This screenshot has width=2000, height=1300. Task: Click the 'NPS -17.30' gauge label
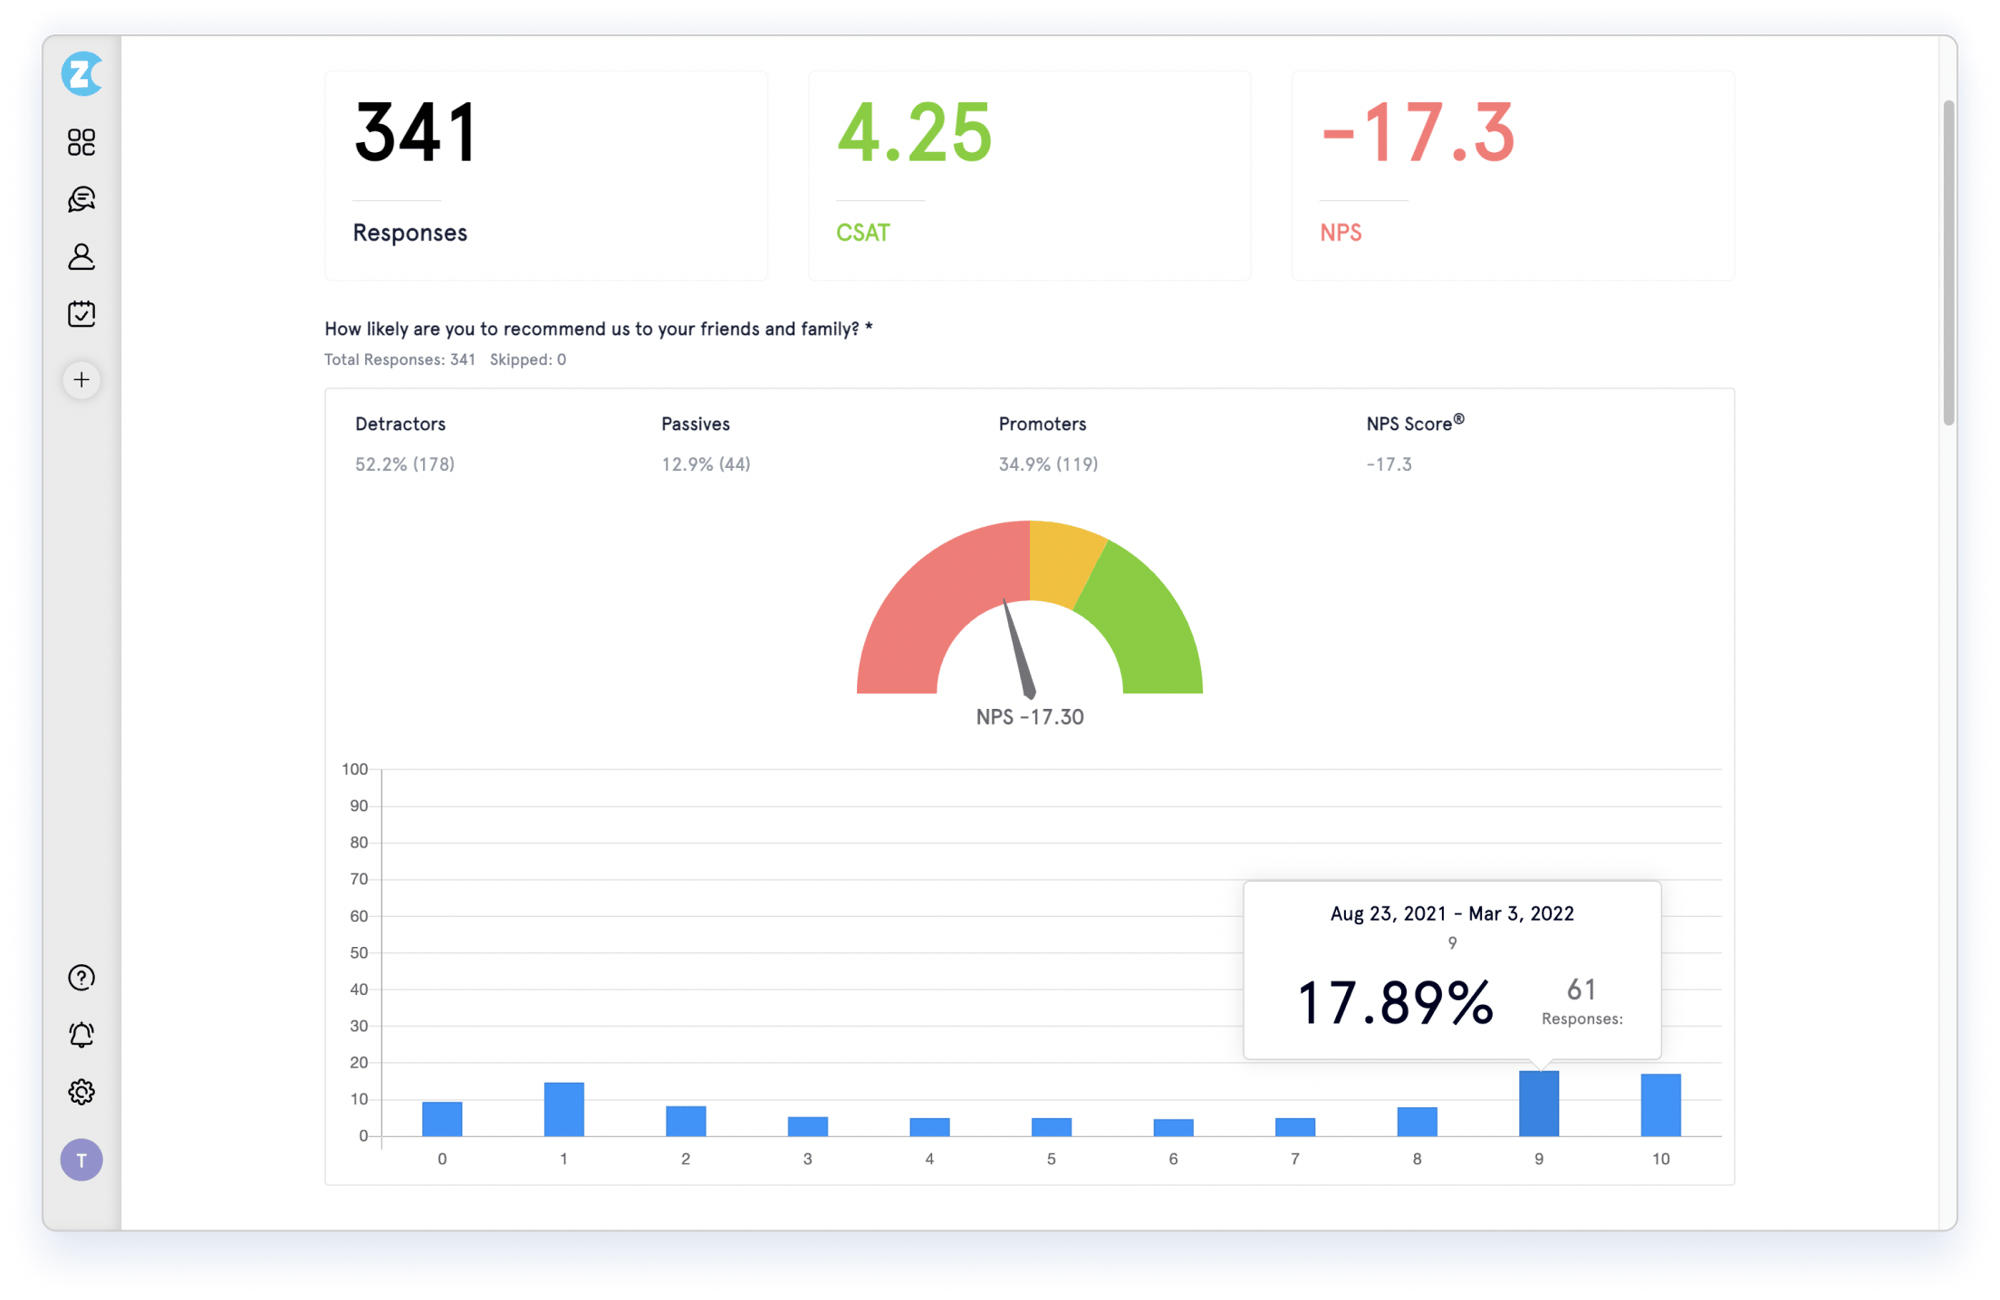1030,717
